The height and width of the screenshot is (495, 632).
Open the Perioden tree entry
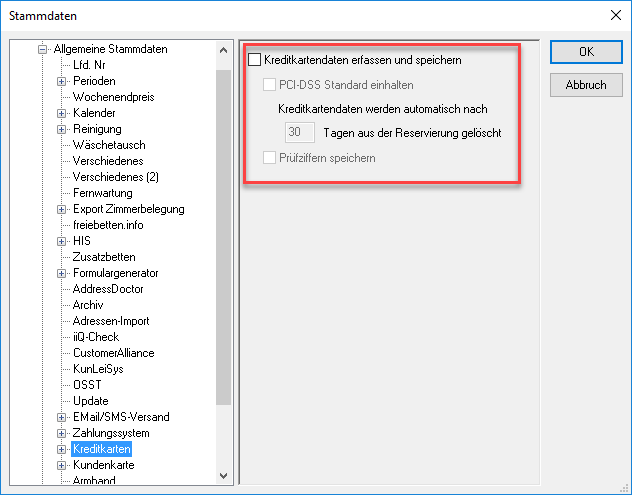click(x=94, y=81)
